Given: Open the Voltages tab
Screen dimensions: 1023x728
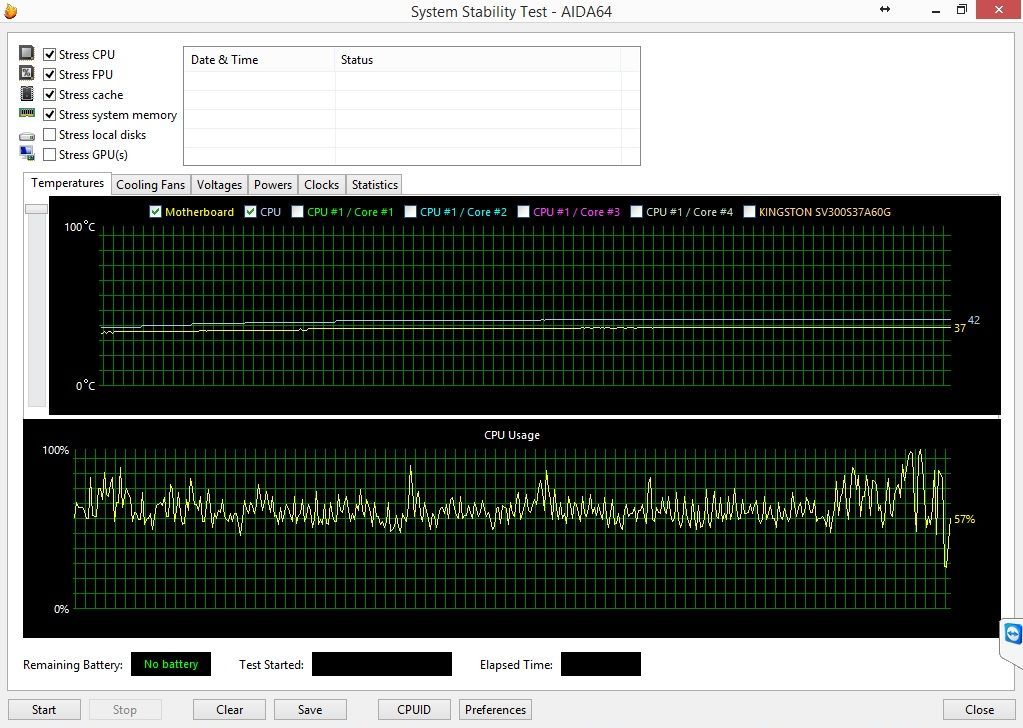Looking at the screenshot, I should pos(219,185).
